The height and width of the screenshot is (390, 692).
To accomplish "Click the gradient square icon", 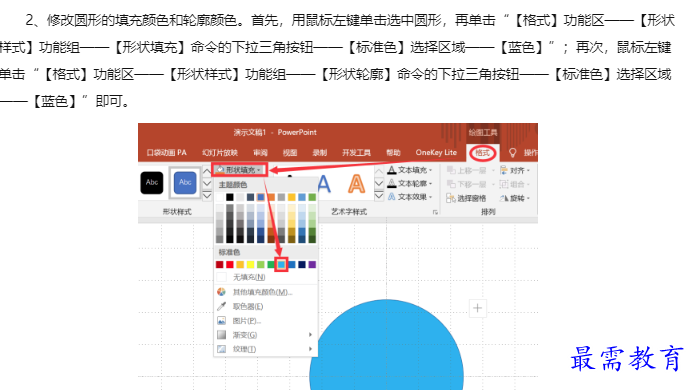I will (x=222, y=335).
